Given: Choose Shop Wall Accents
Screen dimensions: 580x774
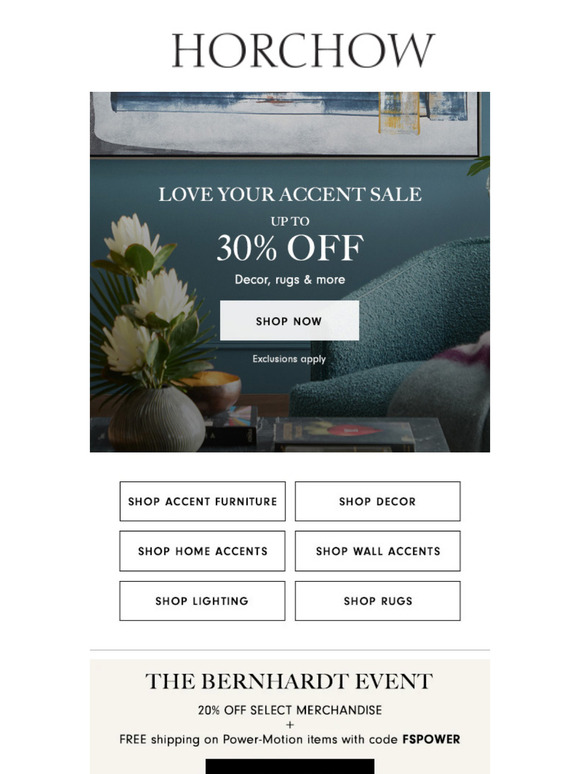Looking at the screenshot, I should pyautogui.click(x=378, y=551).
